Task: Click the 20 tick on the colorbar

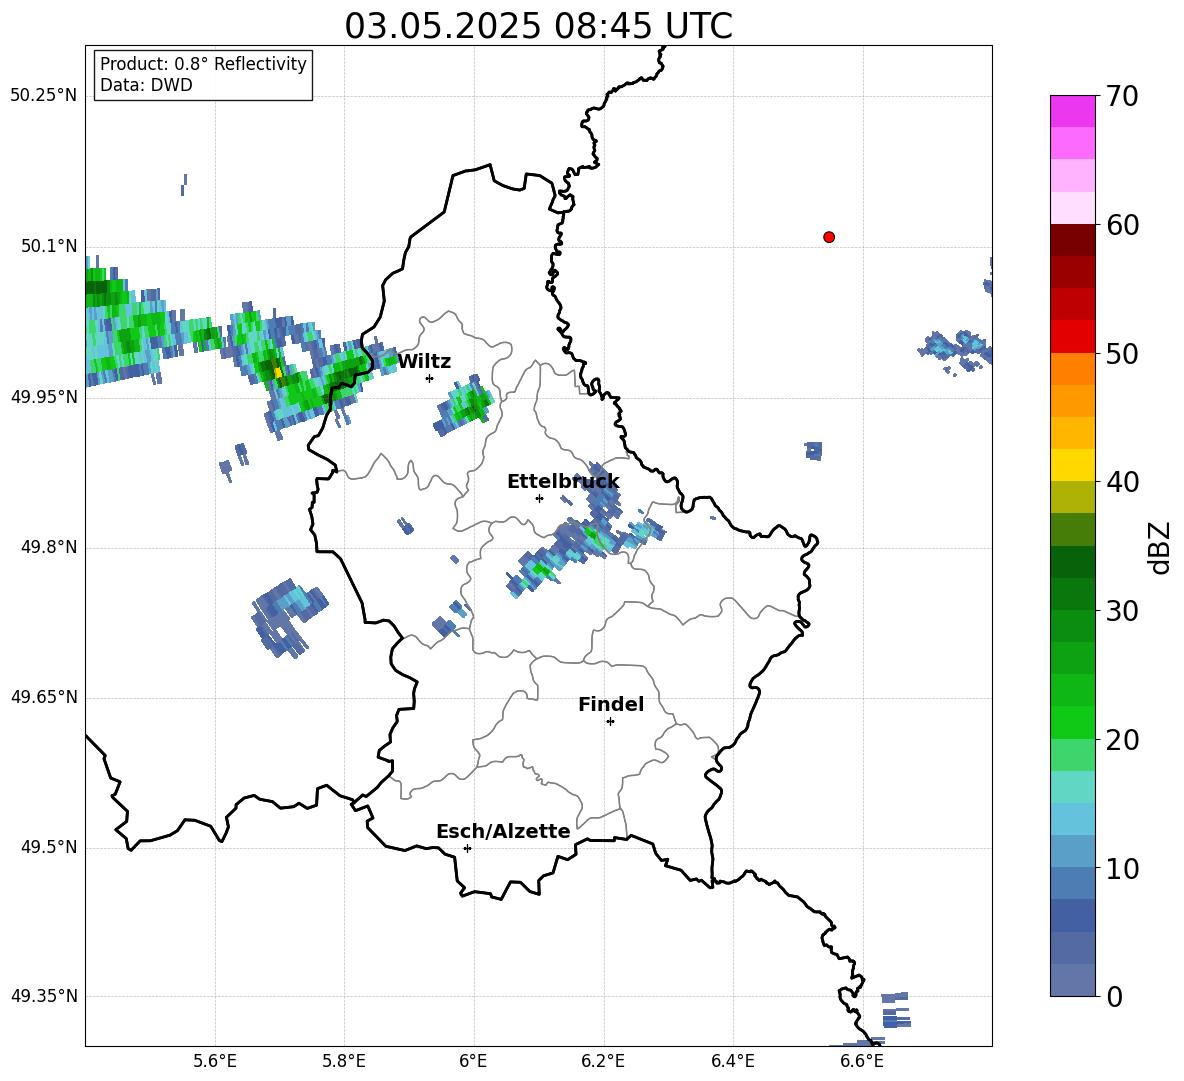Action: [x=1122, y=739]
